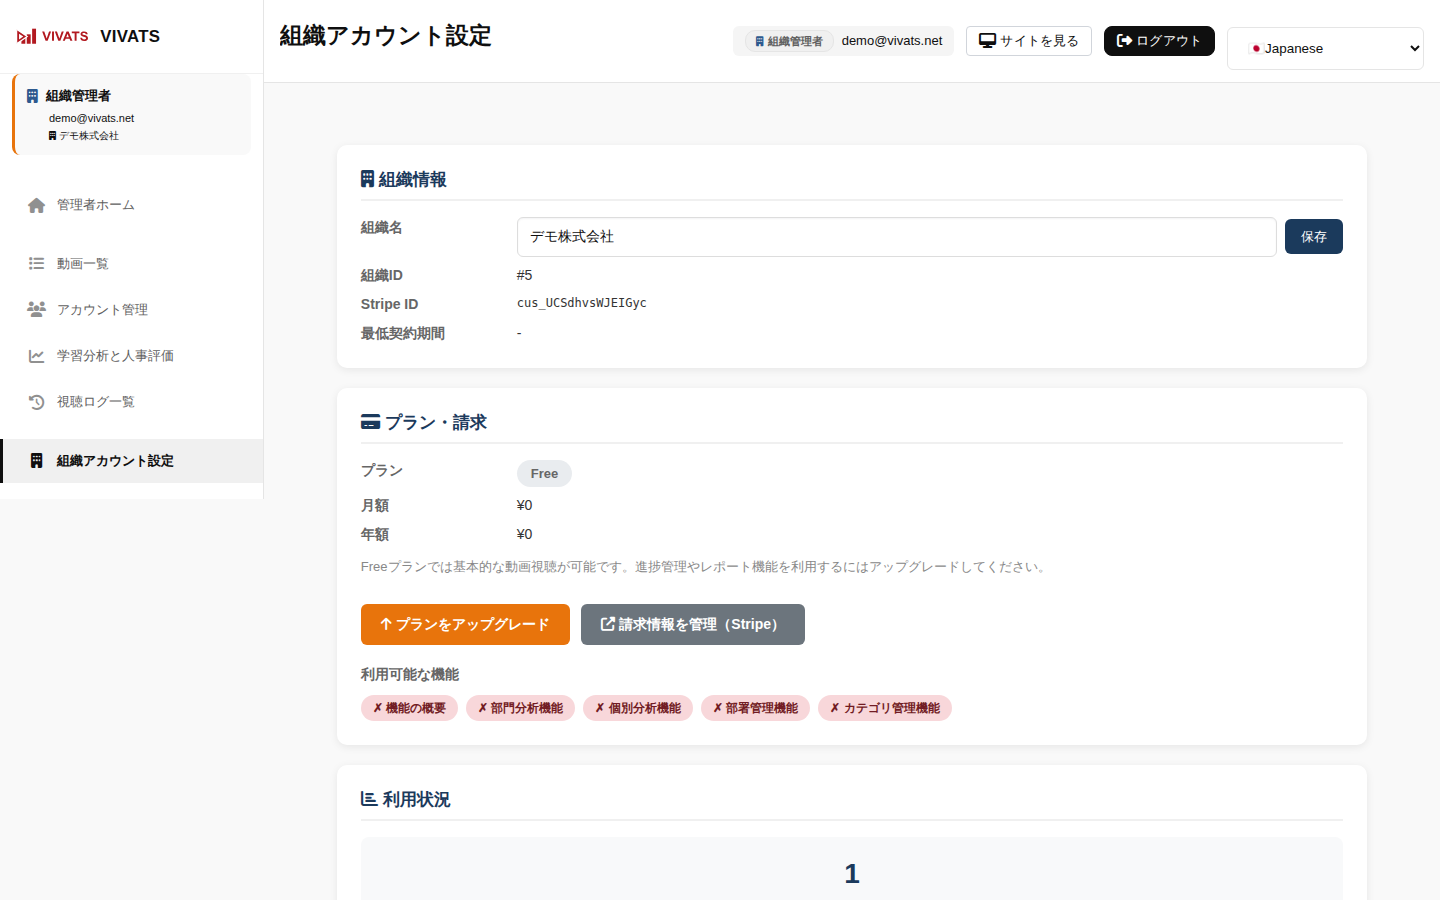Click the VIVATS logo icon

tap(27, 36)
